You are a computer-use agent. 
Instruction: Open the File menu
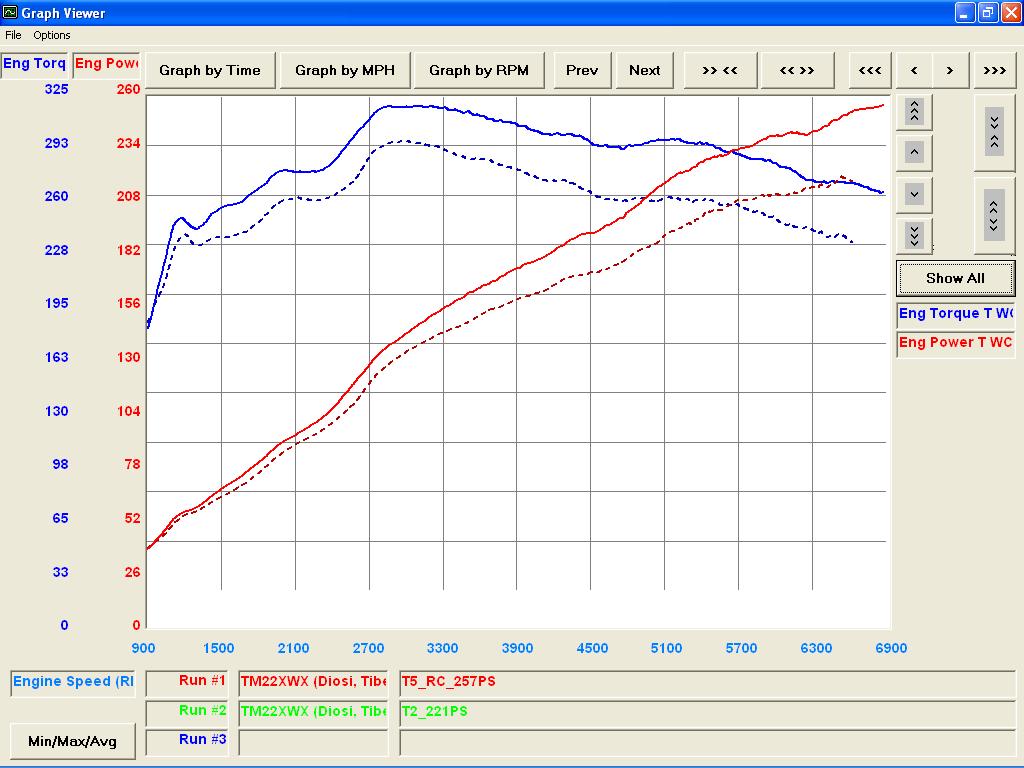(x=13, y=35)
